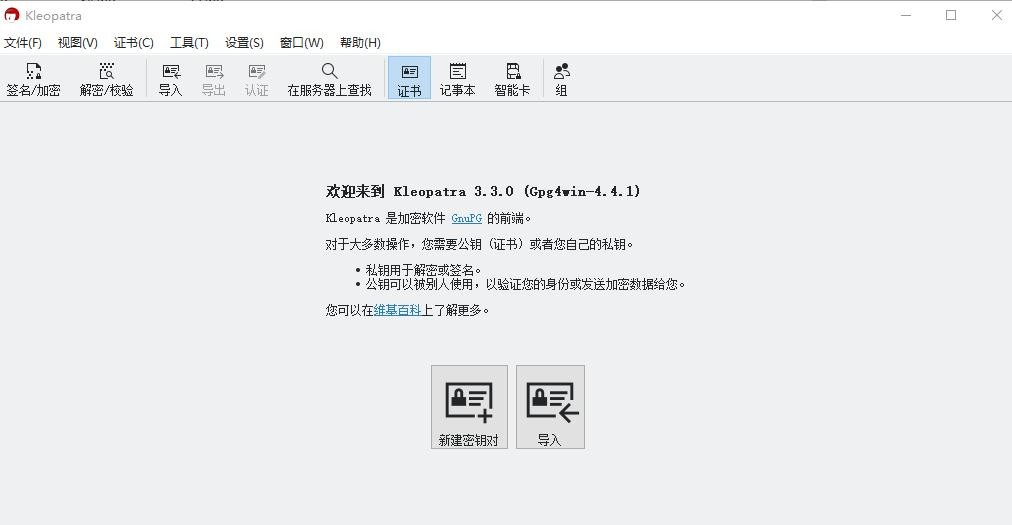The image size is (1012, 525).
Task: Click the line beginning 对于大多数操作
Action: [x=479, y=244]
